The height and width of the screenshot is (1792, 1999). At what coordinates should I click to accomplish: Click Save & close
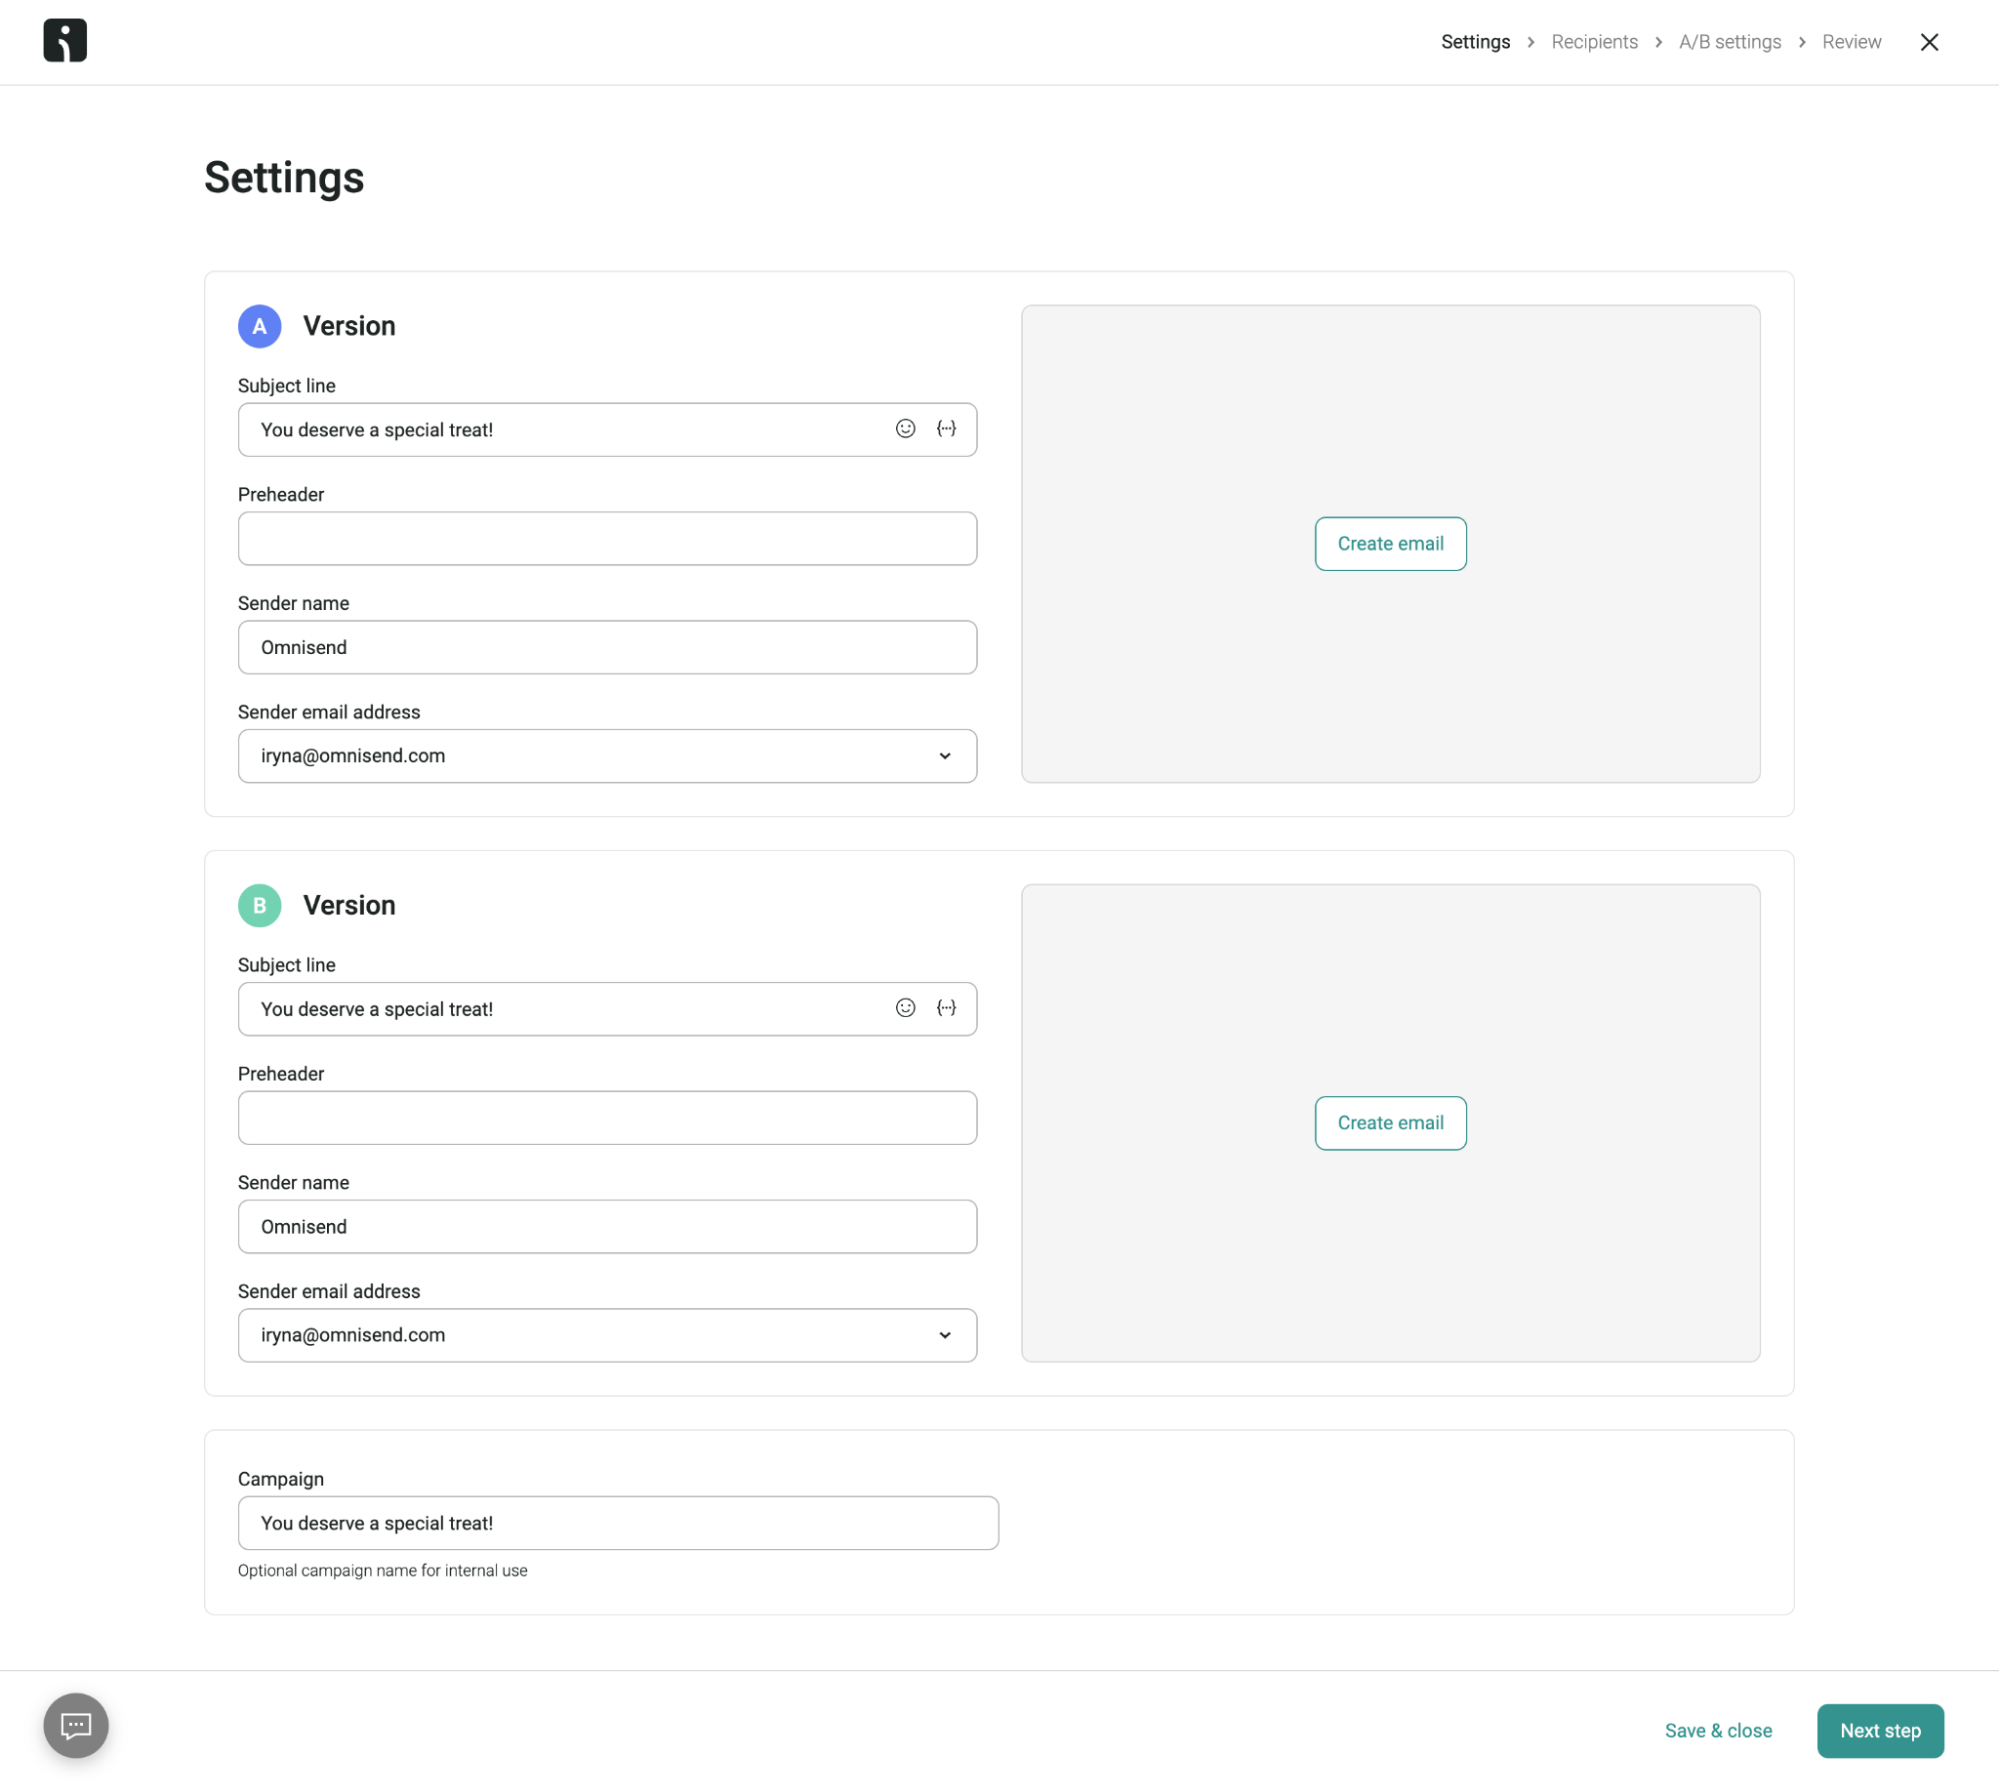click(x=1717, y=1730)
